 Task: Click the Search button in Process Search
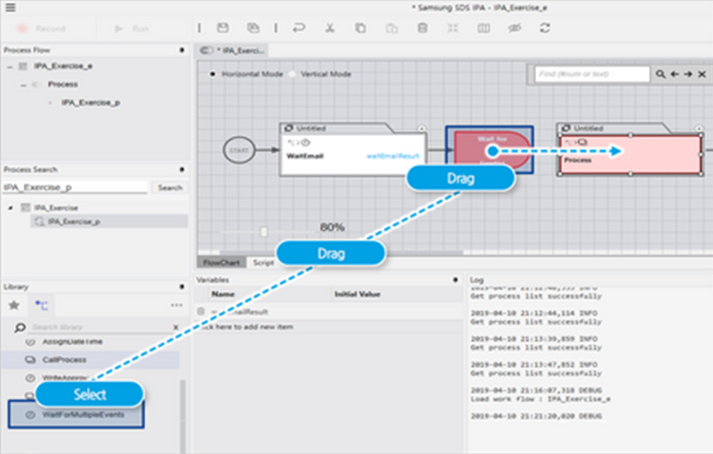pyautogui.click(x=169, y=187)
